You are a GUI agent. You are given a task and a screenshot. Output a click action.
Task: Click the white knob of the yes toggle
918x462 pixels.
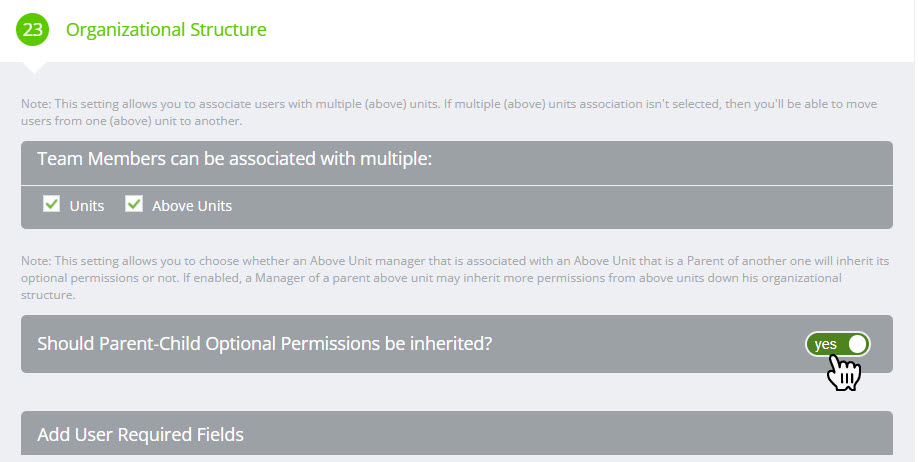pos(857,344)
